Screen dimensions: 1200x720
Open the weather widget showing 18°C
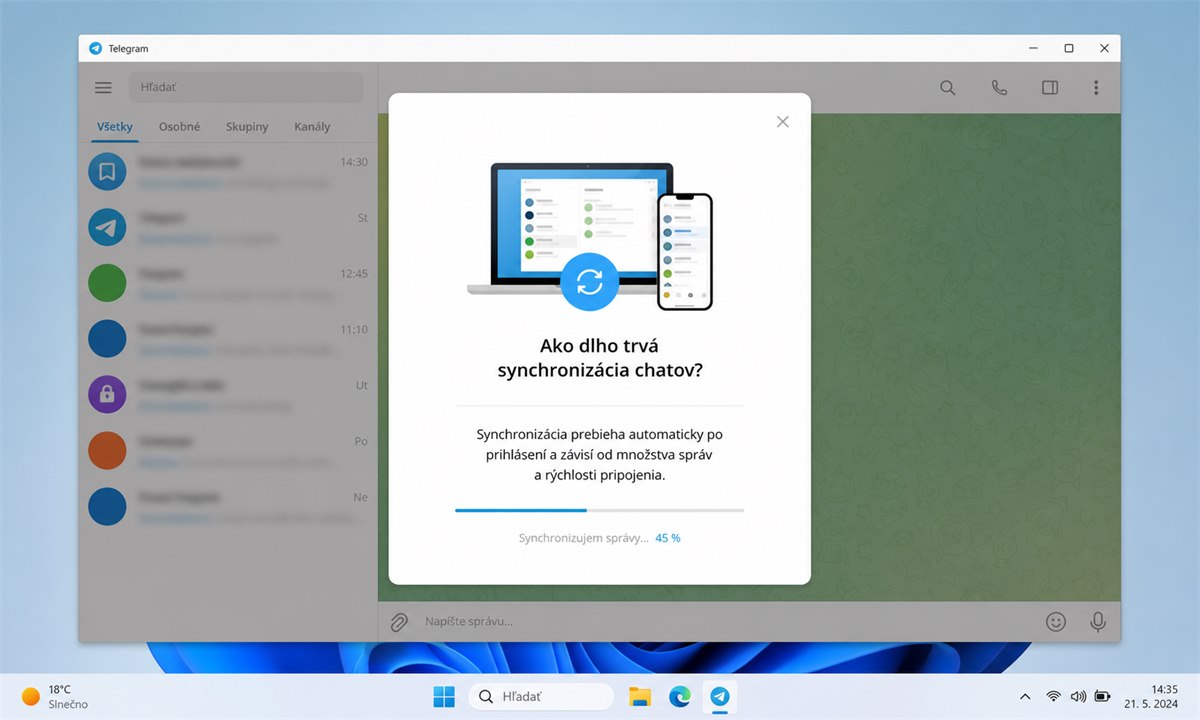(x=55, y=696)
